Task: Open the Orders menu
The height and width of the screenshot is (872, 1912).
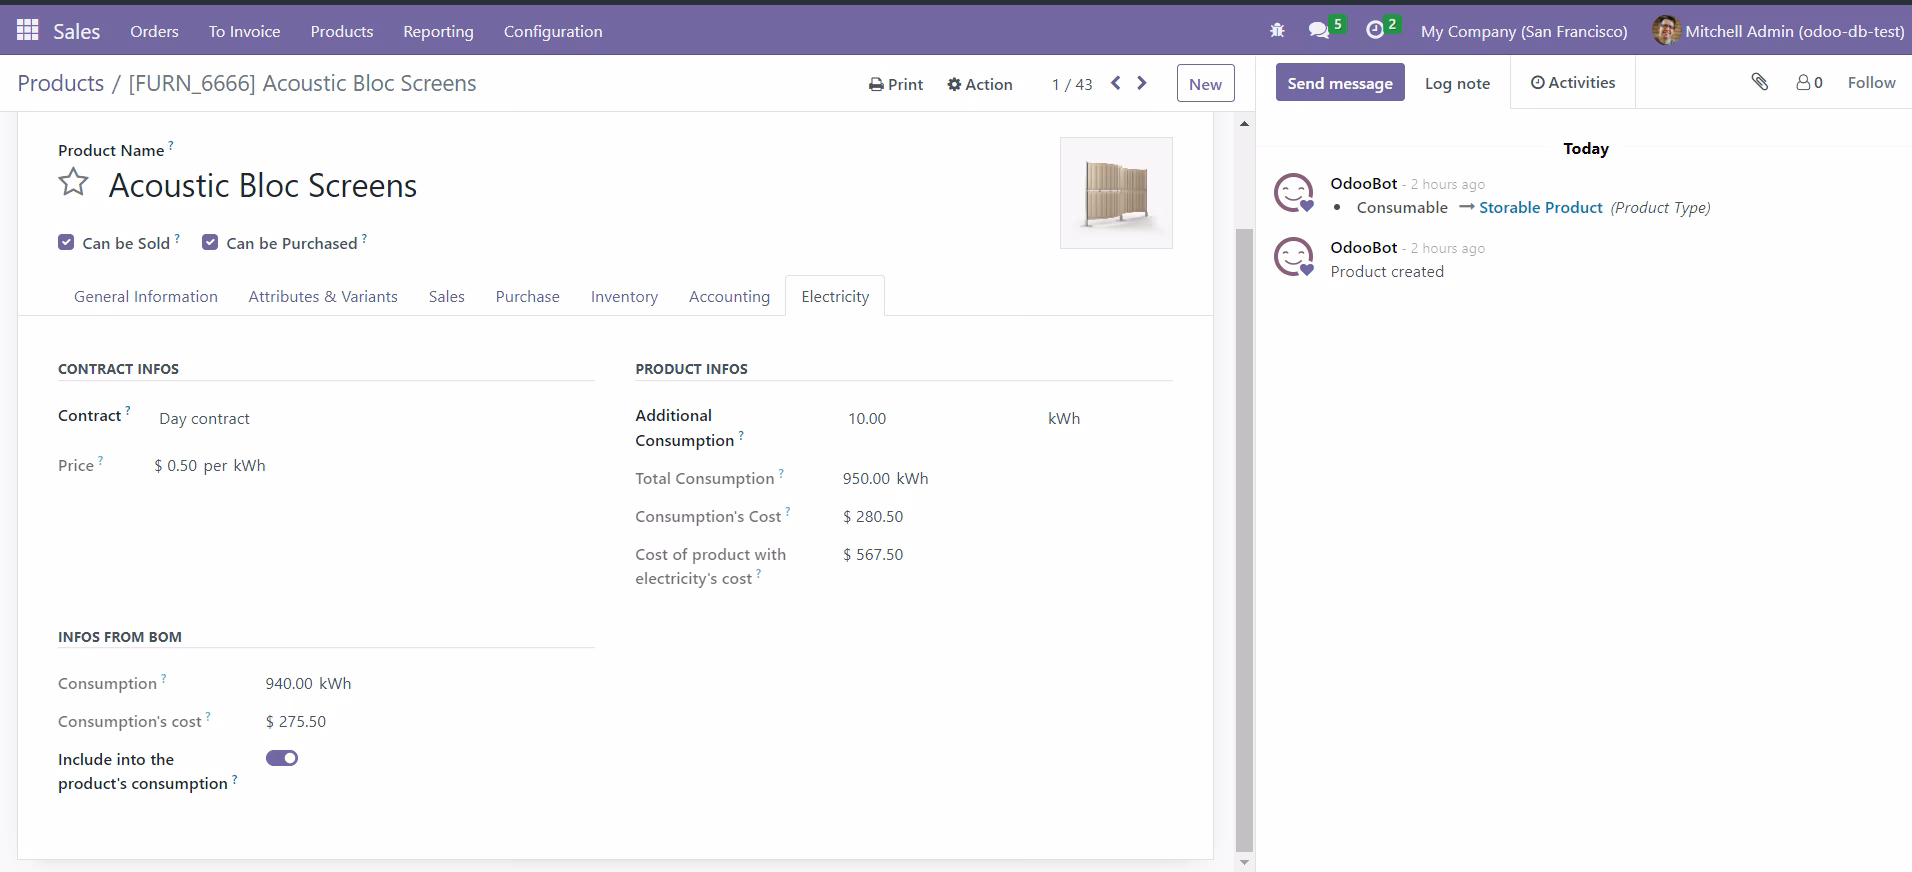Action: point(154,31)
